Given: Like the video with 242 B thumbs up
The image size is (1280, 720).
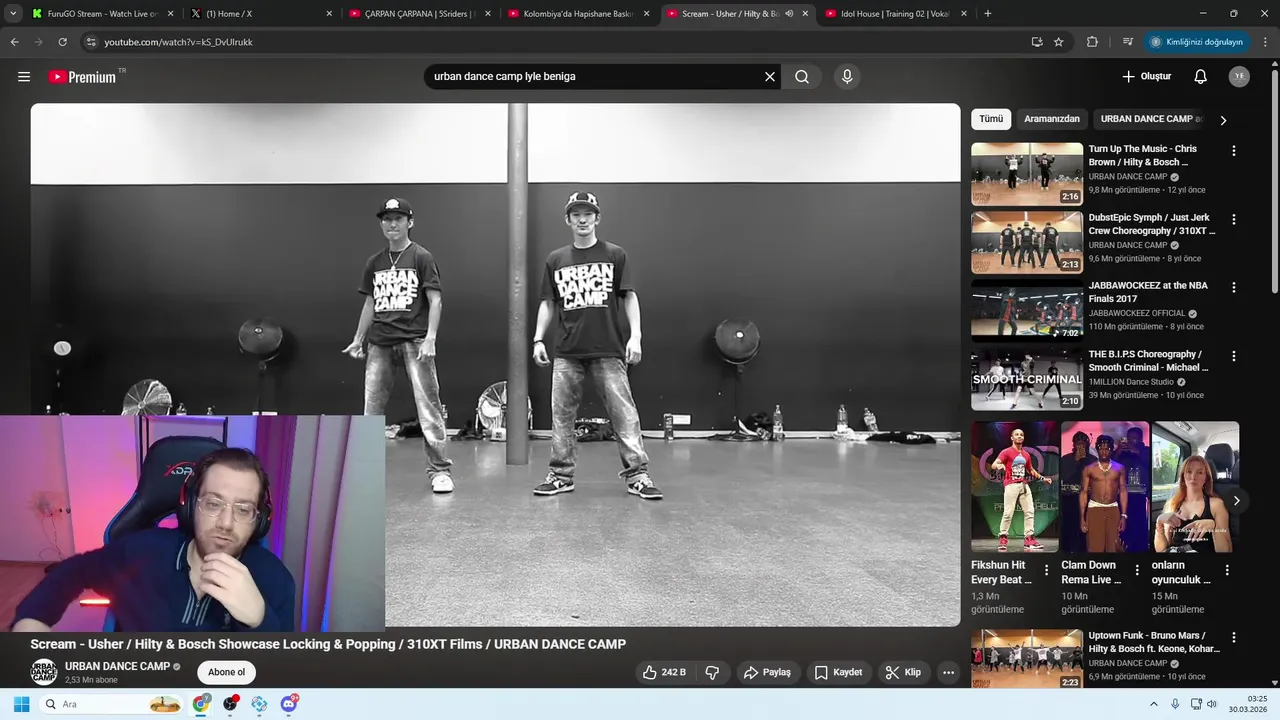Looking at the screenshot, I should click(x=664, y=673).
